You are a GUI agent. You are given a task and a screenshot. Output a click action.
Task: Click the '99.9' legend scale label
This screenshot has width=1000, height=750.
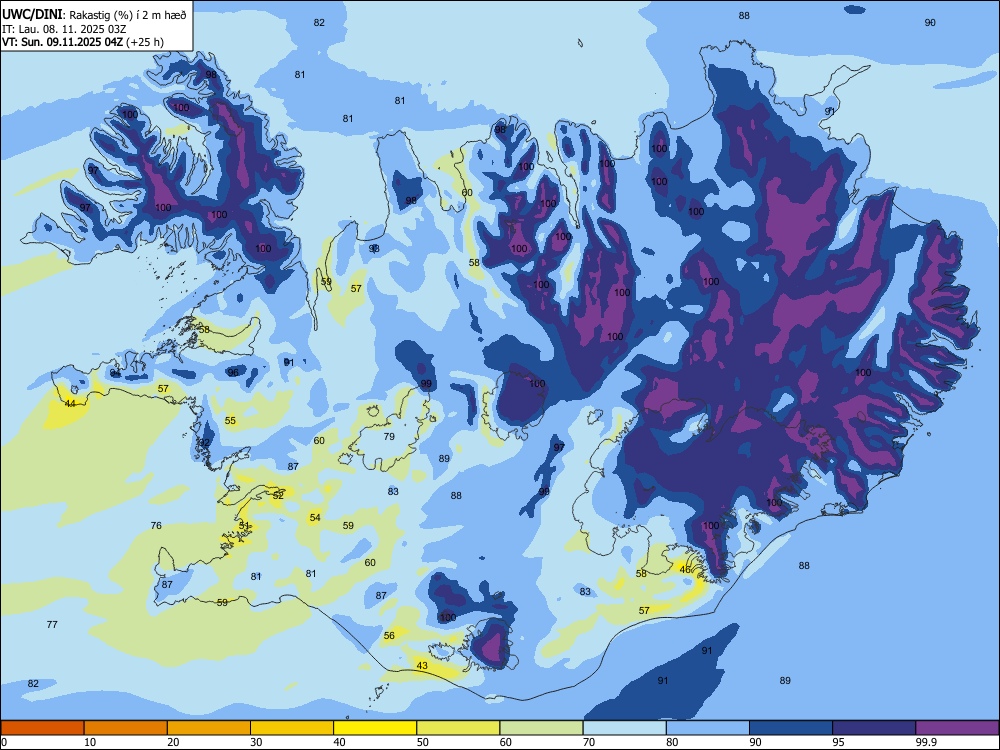[926, 742]
